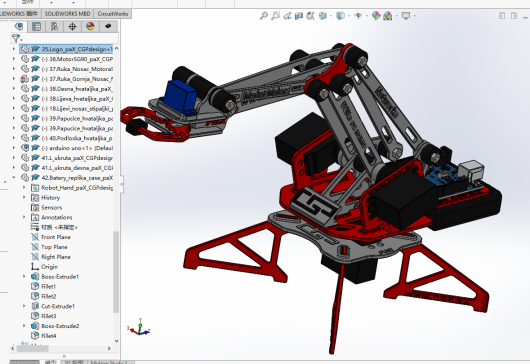Click the Dynamic Annotation Views icon
This screenshot has width=530, height=364.
pyautogui.click(x=310, y=16)
